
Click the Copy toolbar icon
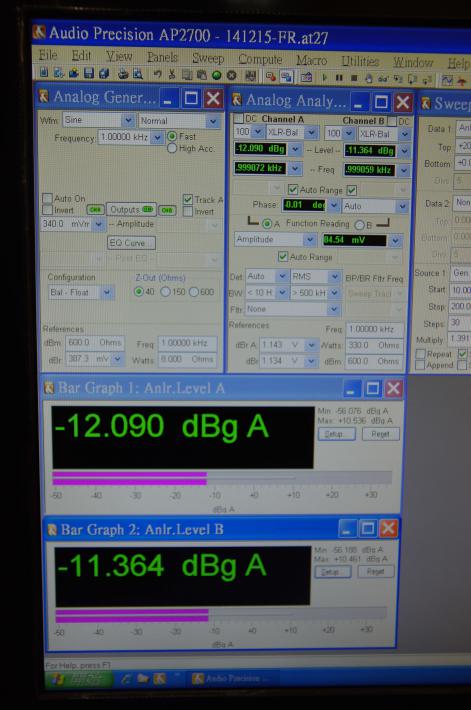pyautogui.click(x=187, y=76)
